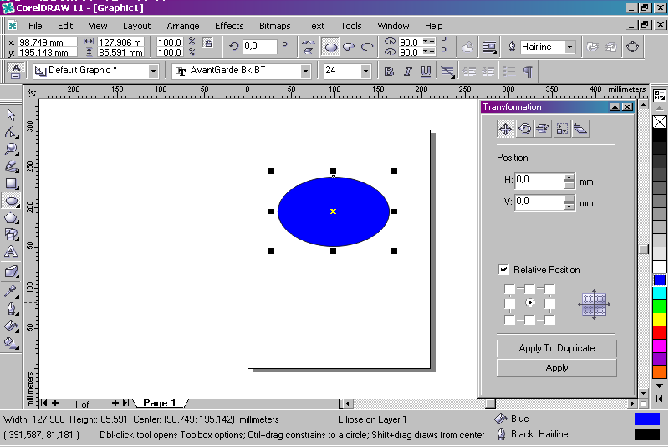Open the Hairline outline width dropdown
Image resolution: width=668 pixels, height=447 pixels.
pyautogui.click(x=570, y=47)
